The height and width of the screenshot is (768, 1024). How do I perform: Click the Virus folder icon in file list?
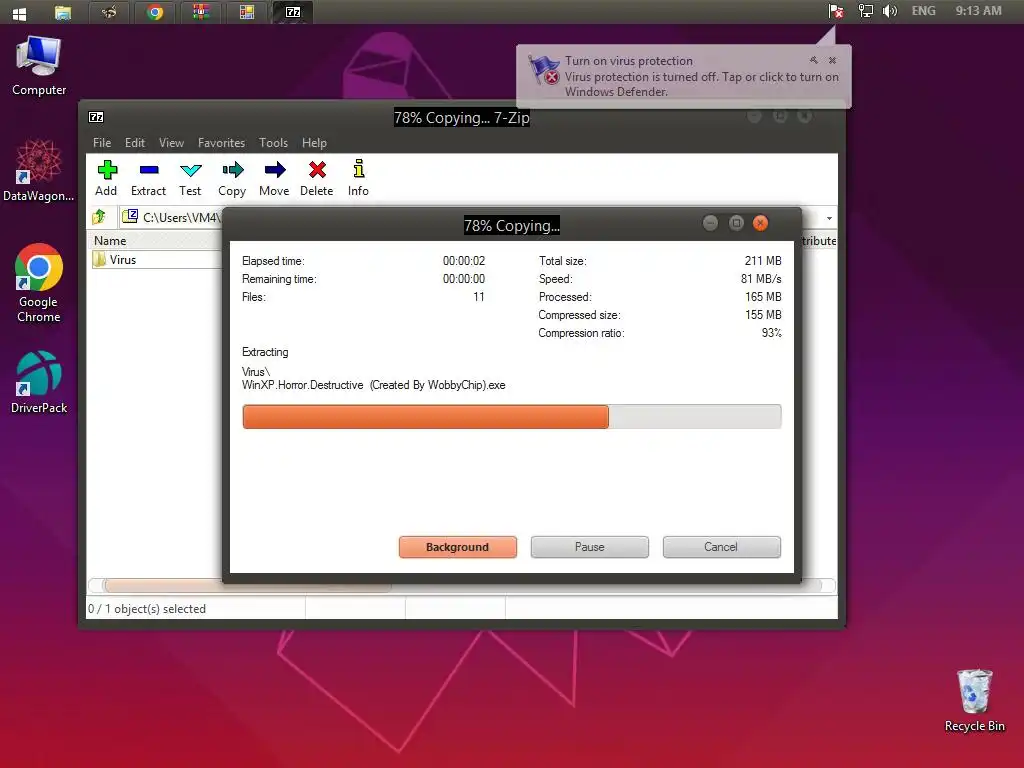tap(99, 260)
